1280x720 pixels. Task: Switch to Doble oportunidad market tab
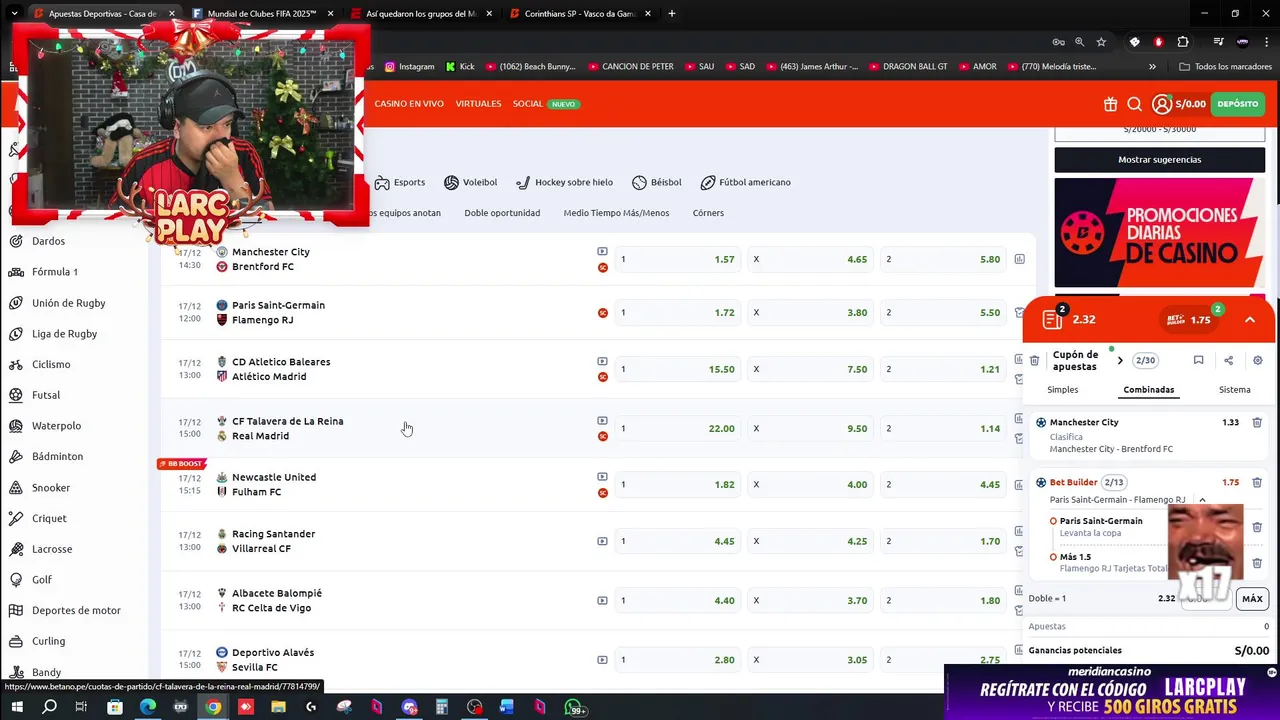pos(502,213)
